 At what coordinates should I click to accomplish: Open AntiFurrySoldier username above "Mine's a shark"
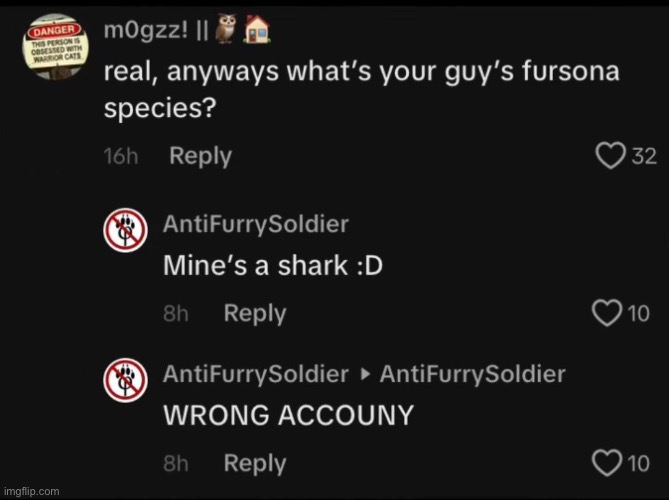[x=256, y=224]
